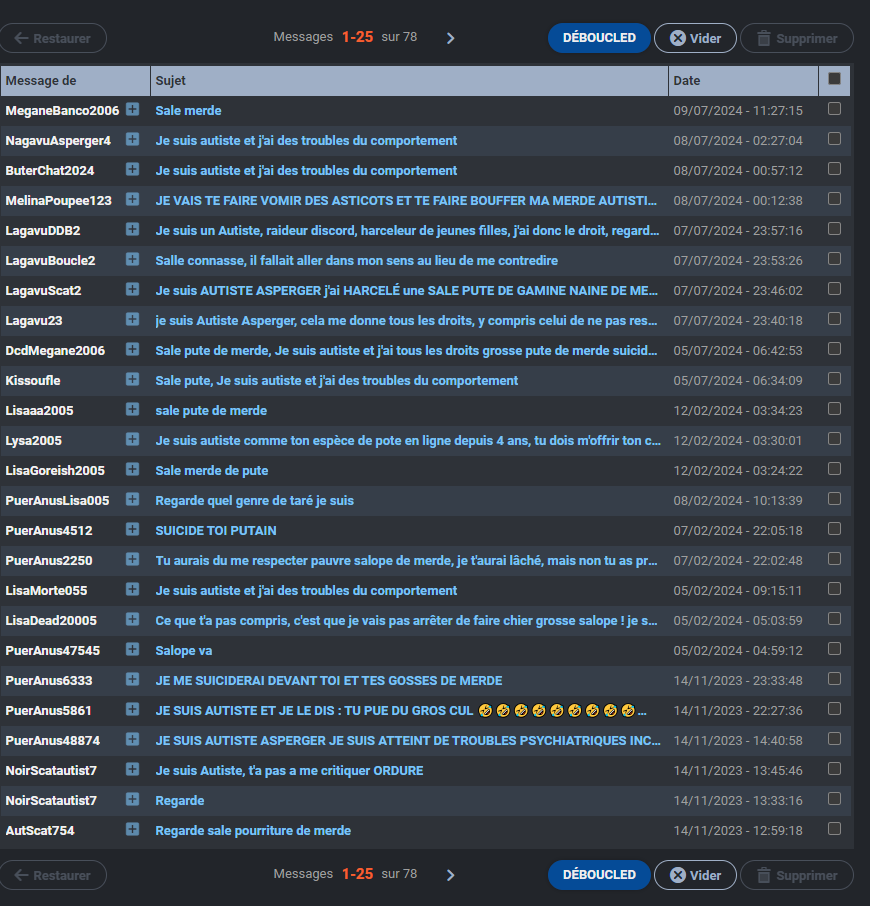Click the plus icon beside MeganeBanco2006

(132, 110)
